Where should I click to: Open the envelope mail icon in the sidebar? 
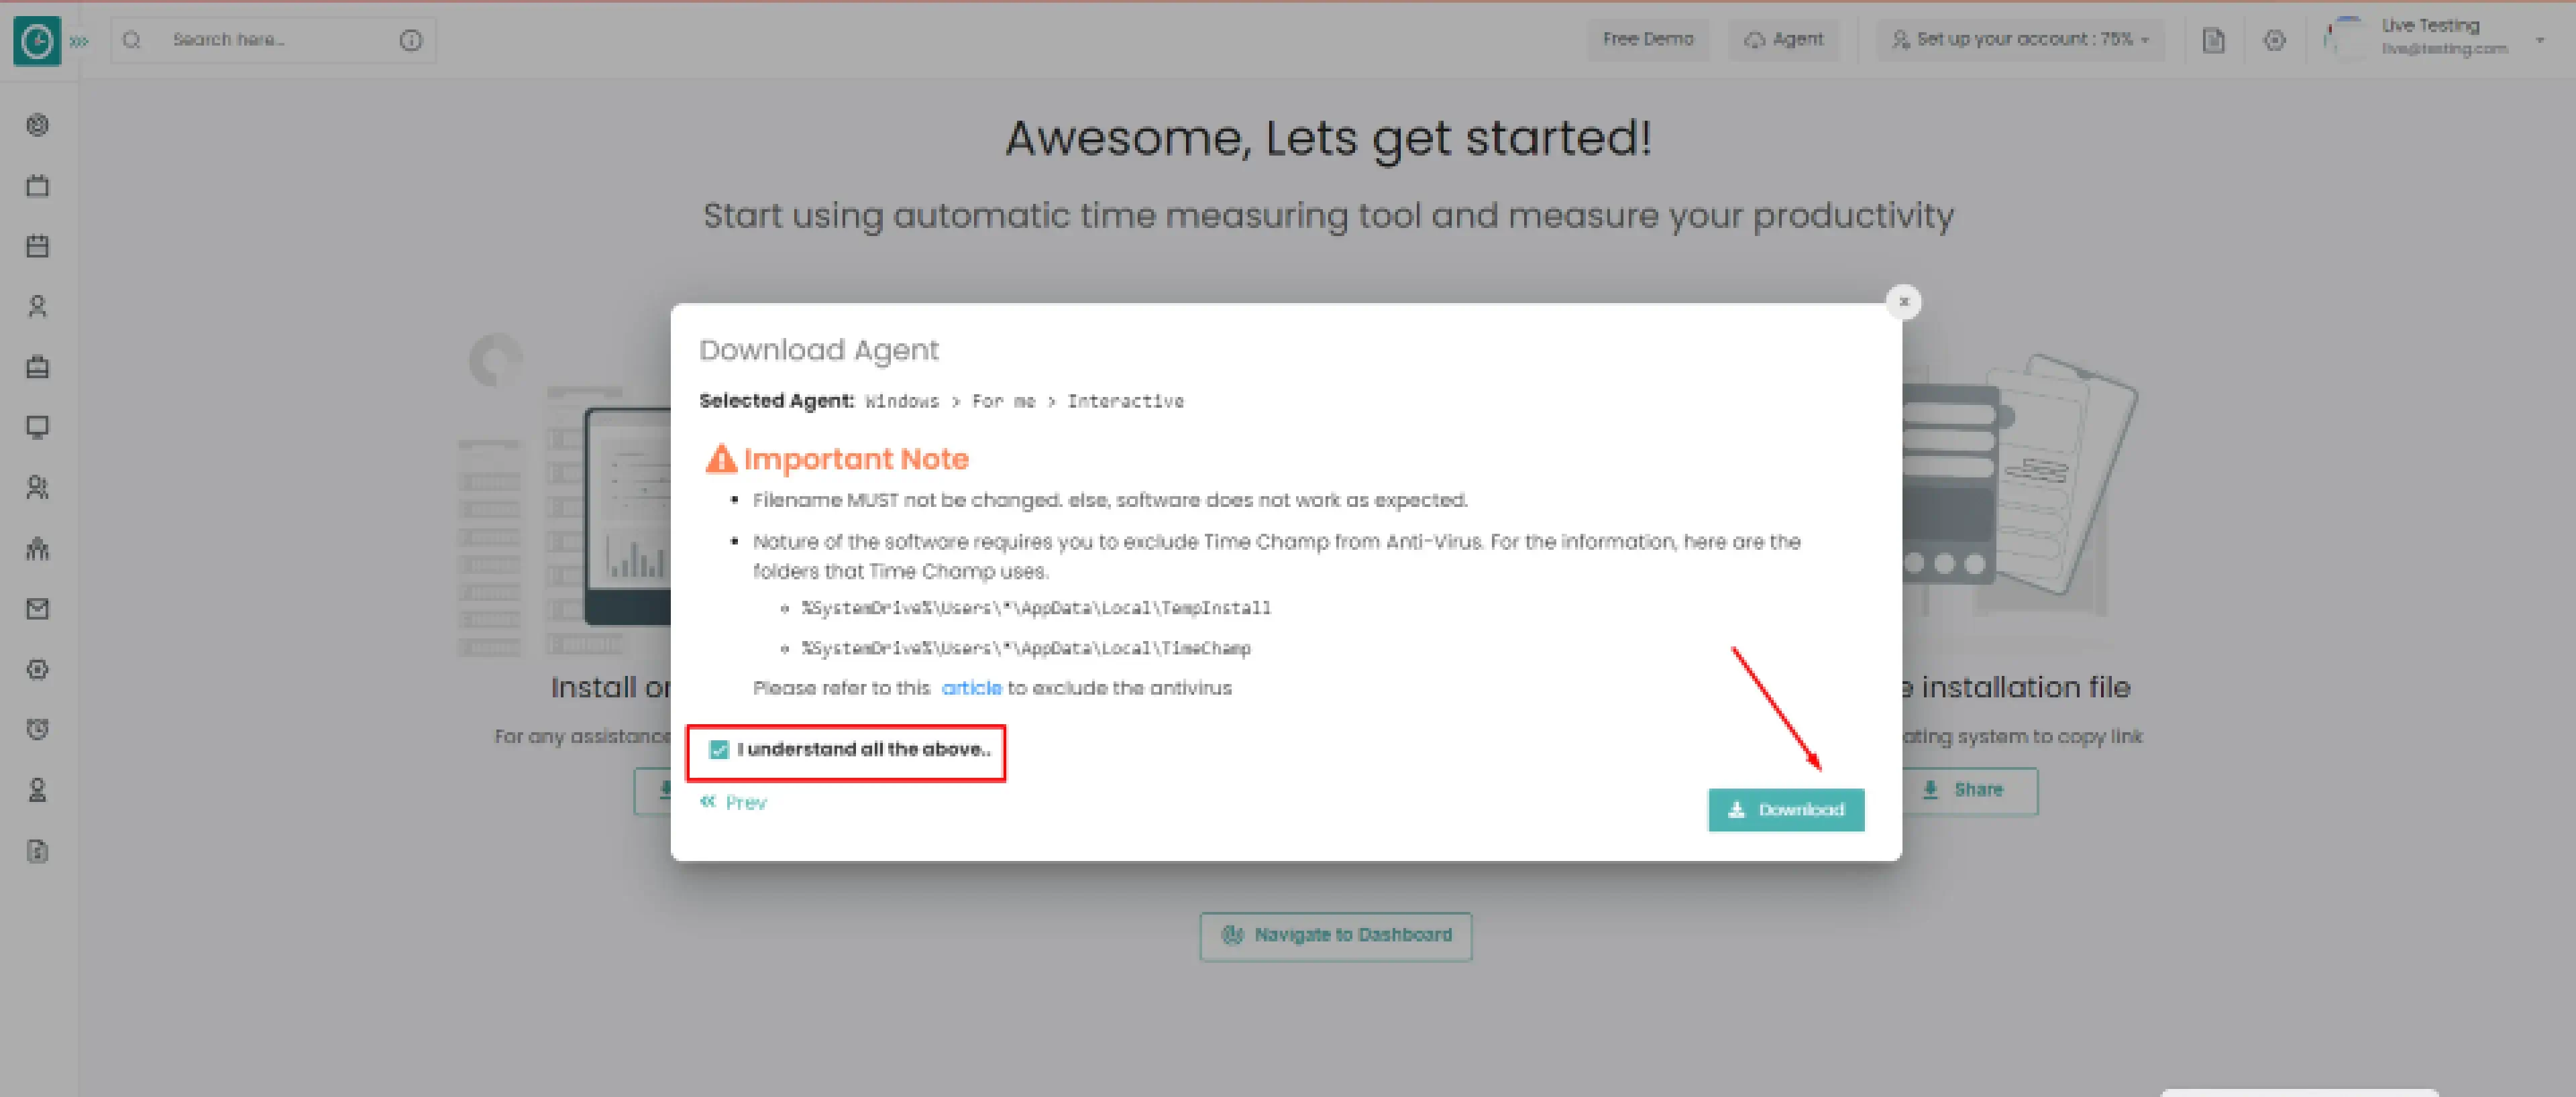38,609
